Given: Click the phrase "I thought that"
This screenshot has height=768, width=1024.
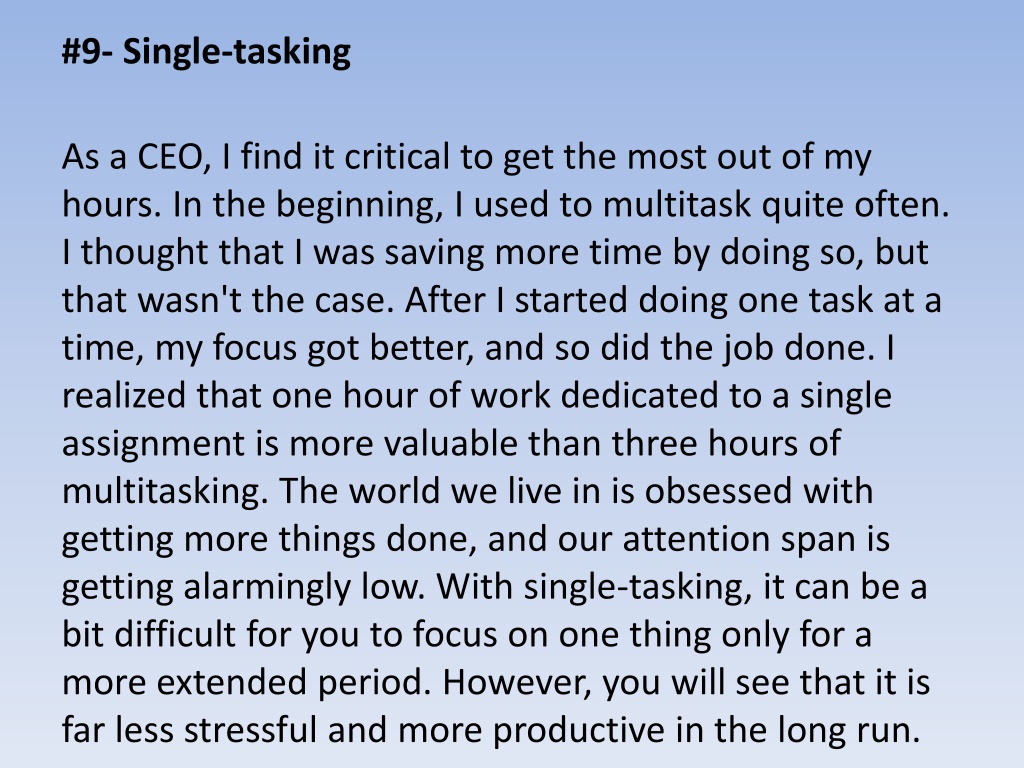Looking at the screenshot, I should pos(172,253).
